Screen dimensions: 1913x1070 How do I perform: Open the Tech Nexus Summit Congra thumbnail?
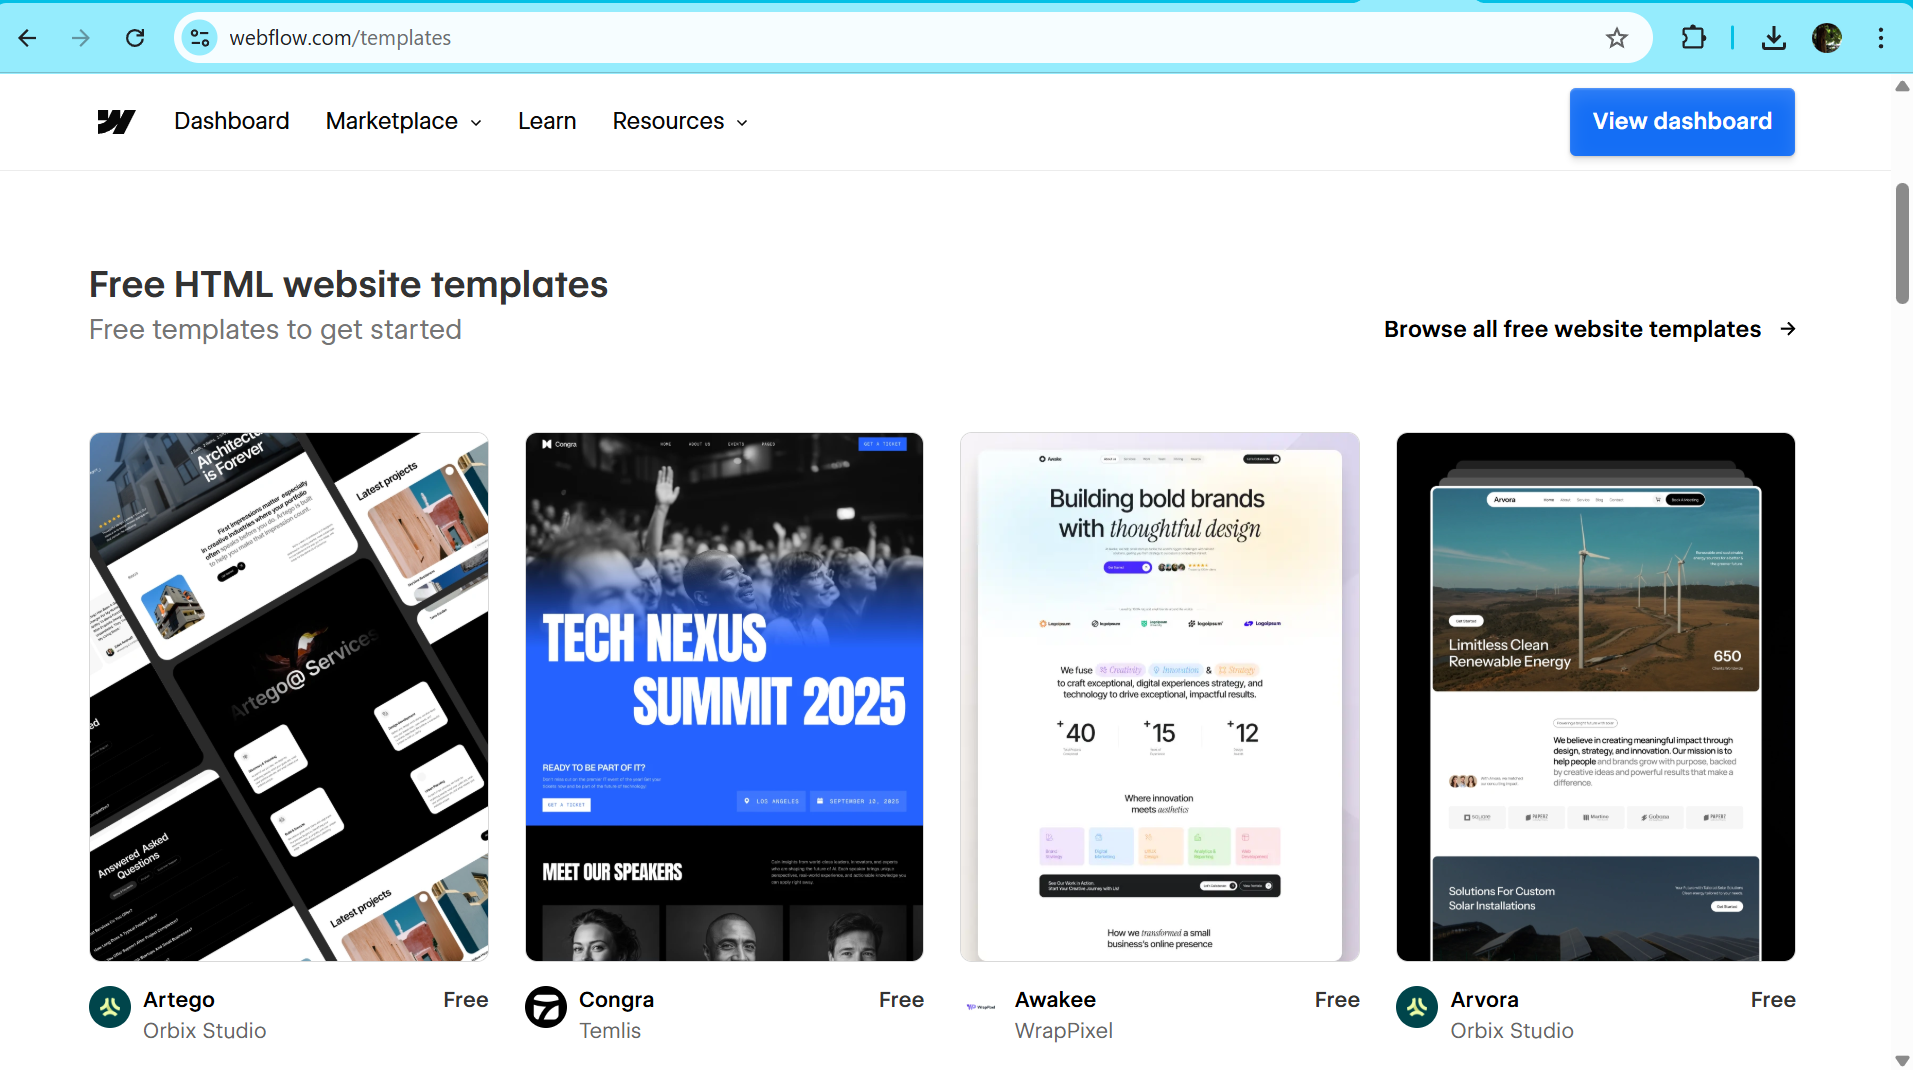[x=723, y=696]
